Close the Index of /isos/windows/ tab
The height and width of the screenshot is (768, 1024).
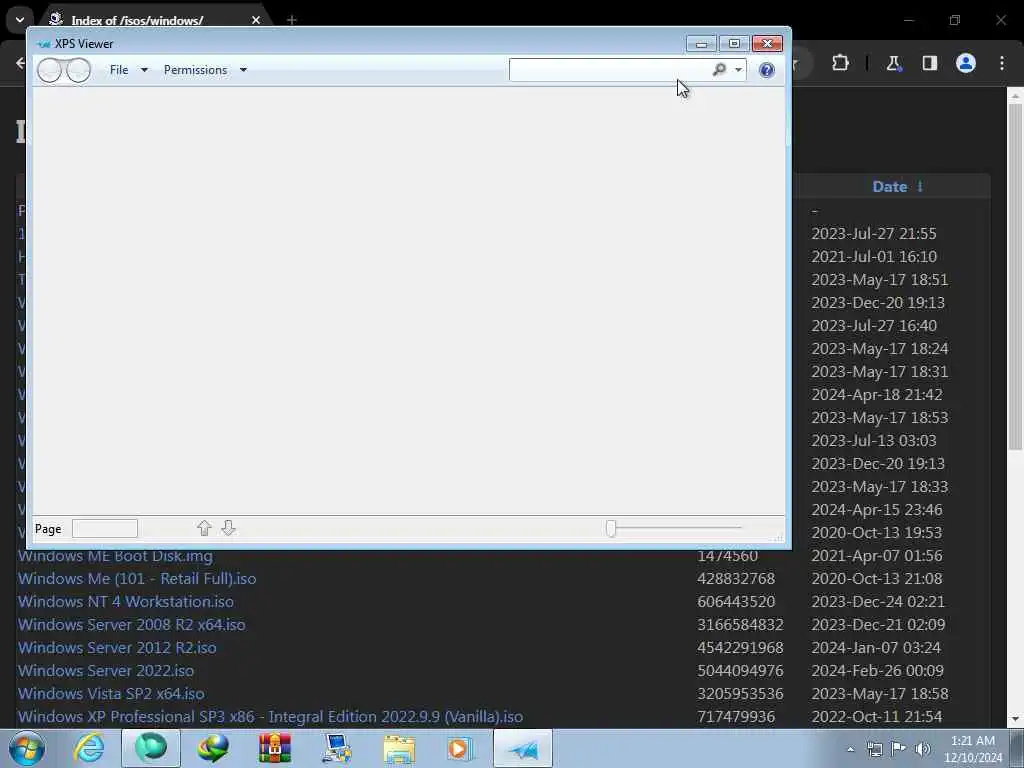click(x=256, y=20)
